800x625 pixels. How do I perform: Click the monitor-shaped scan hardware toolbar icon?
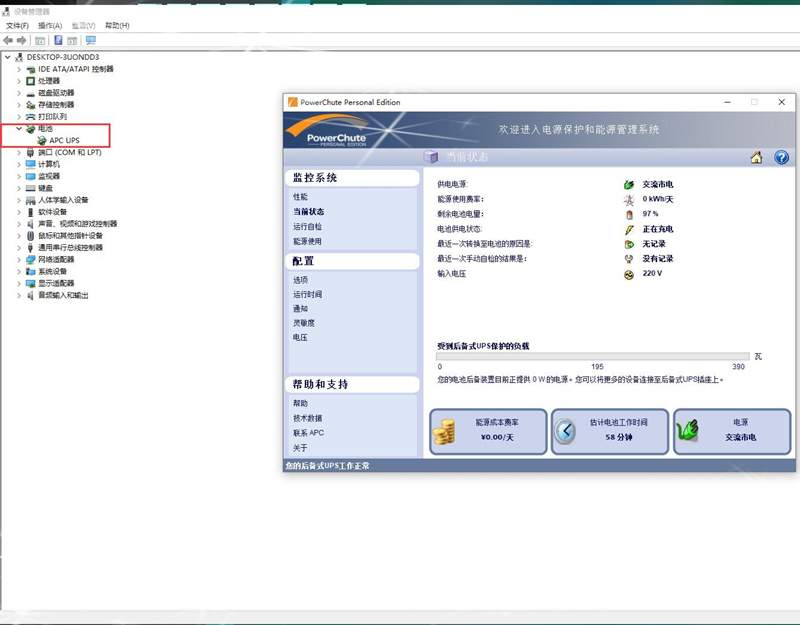pyautogui.click(x=91, y=40)
